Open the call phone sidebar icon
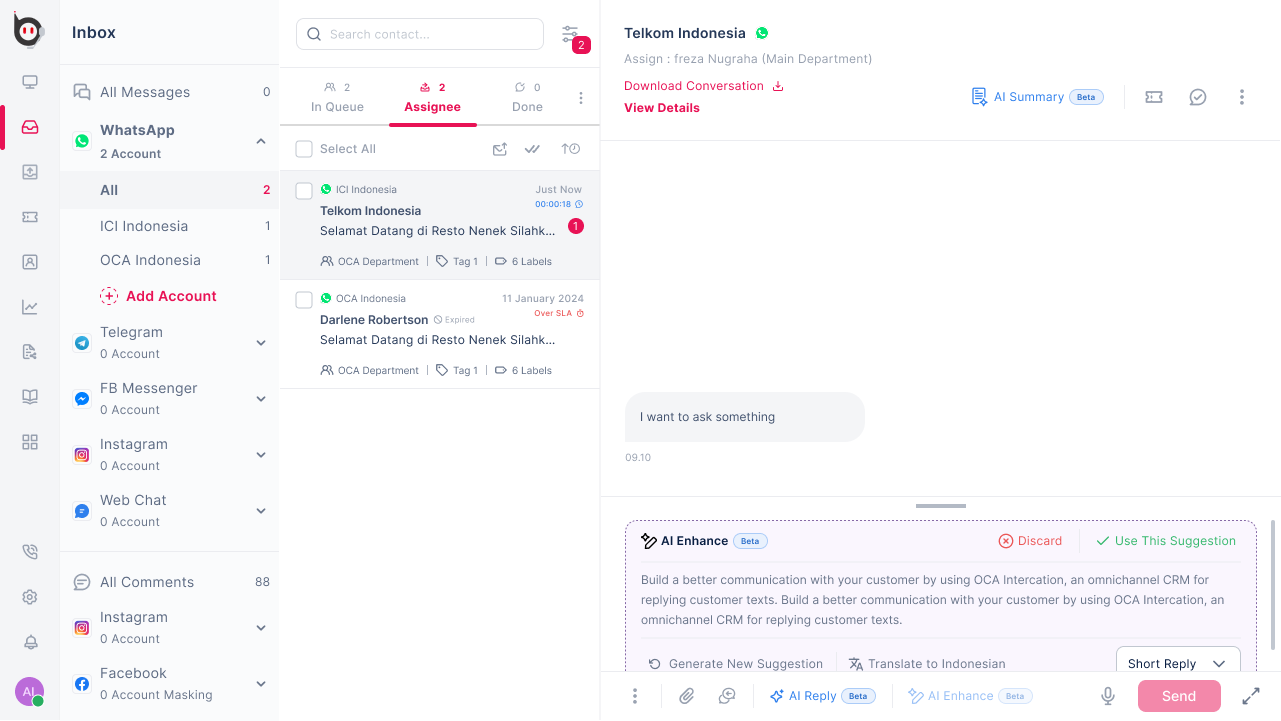1281x721 pixels. click(x=30, y=552)
